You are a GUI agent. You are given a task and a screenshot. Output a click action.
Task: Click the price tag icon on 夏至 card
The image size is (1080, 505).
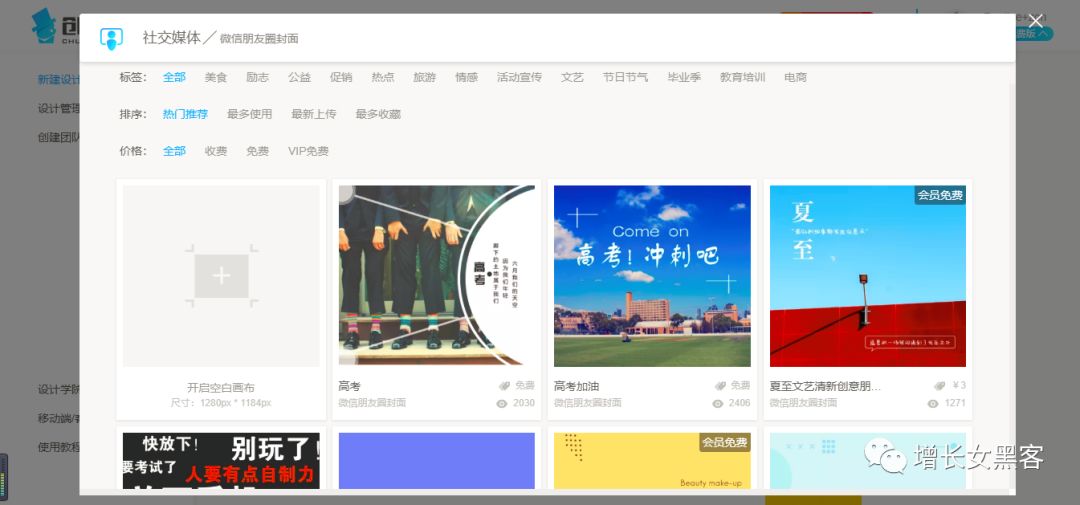(939, 386)
